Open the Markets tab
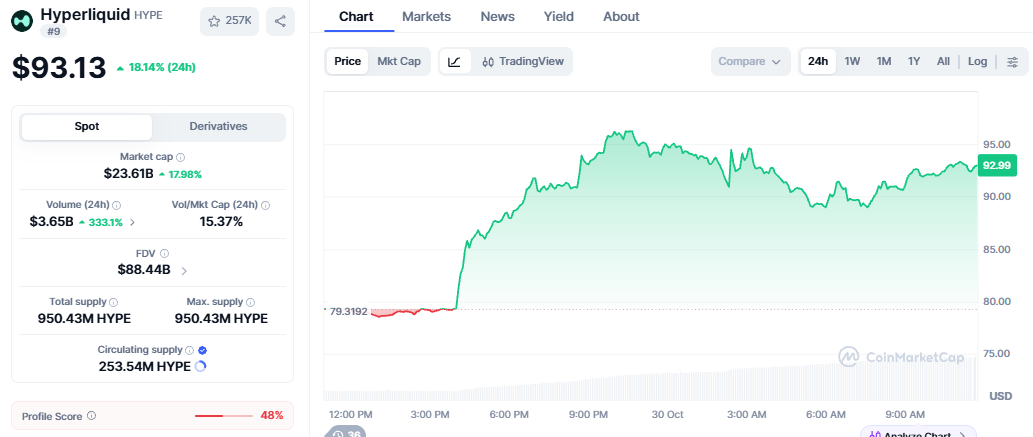 coord(426,16)
